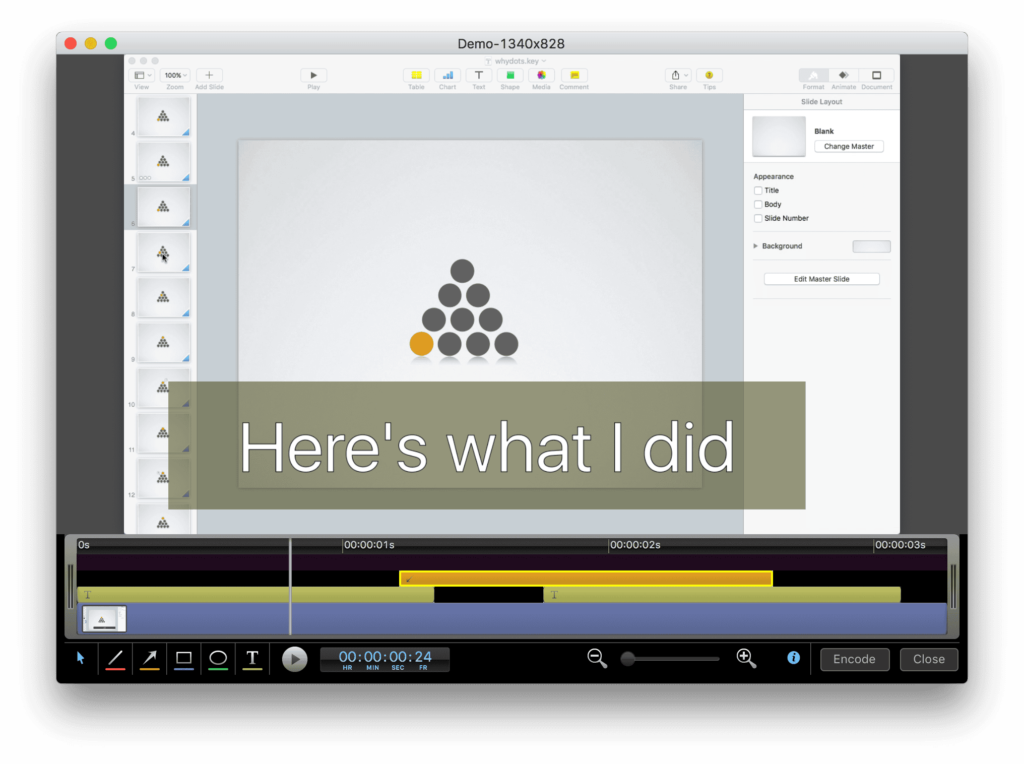Select the text annotation tool
The image size is (1024, 764).
tap(252, 658)
